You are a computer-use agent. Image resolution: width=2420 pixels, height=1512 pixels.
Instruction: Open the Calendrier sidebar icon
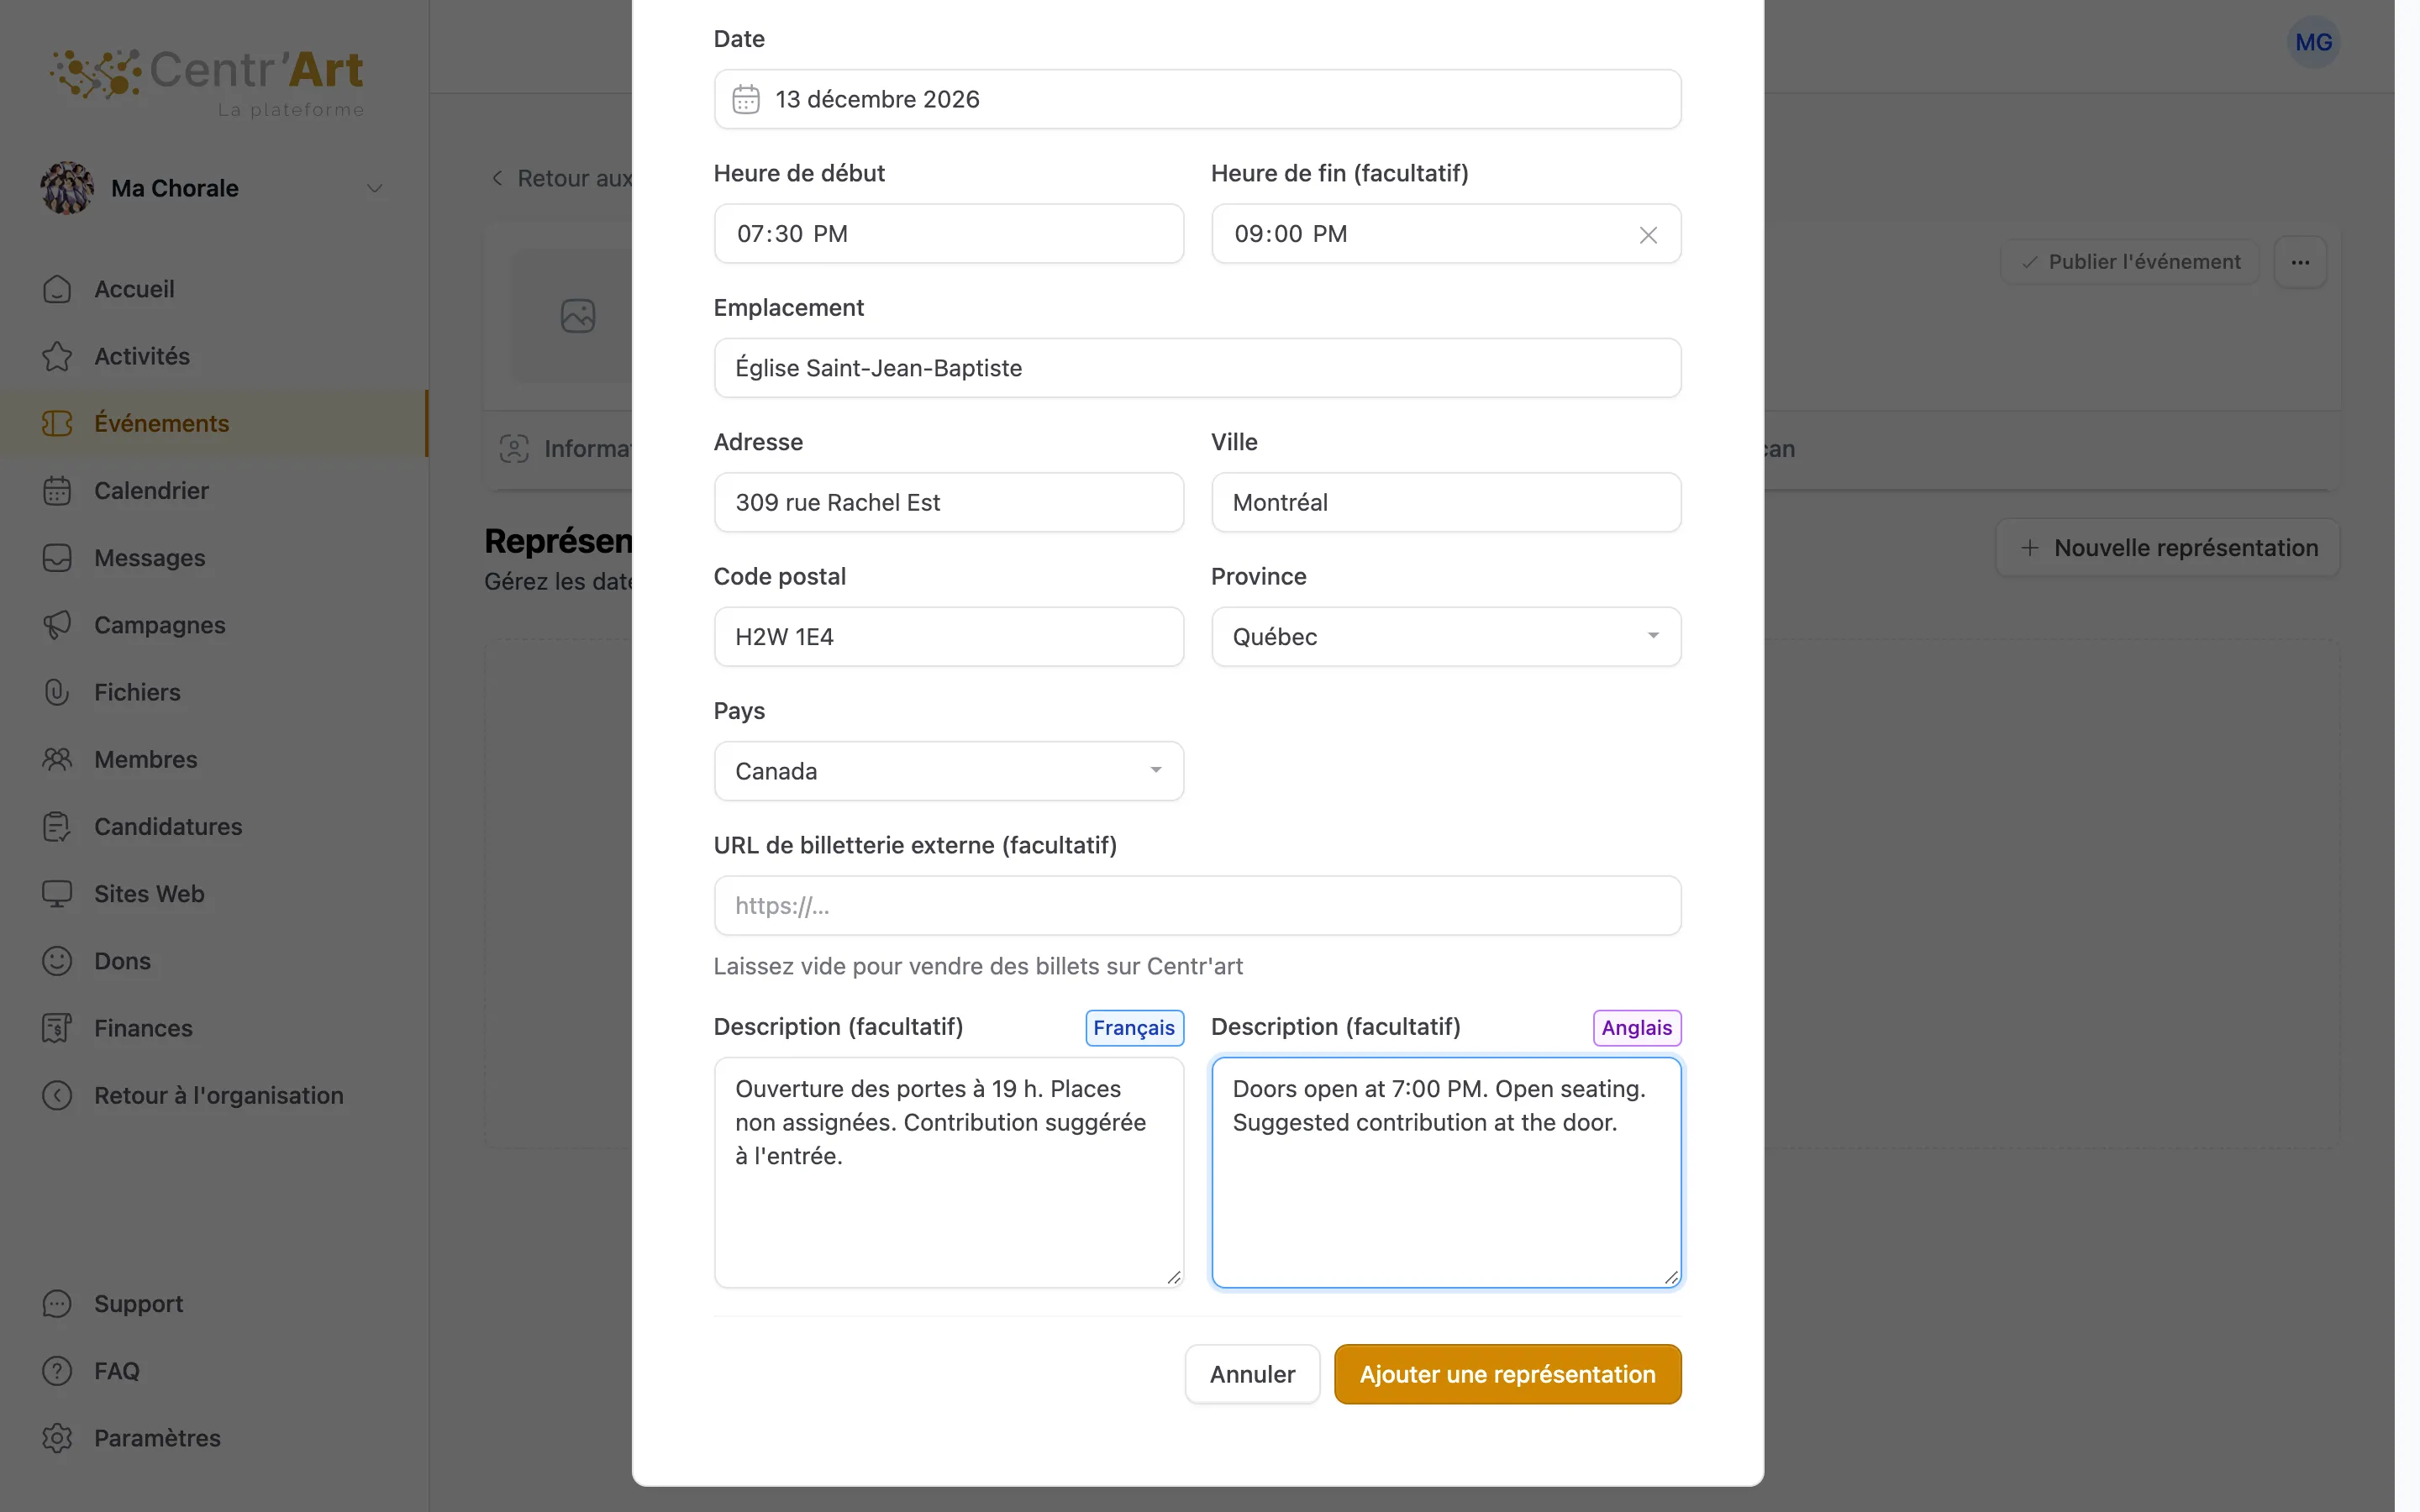tap(57, 491)
